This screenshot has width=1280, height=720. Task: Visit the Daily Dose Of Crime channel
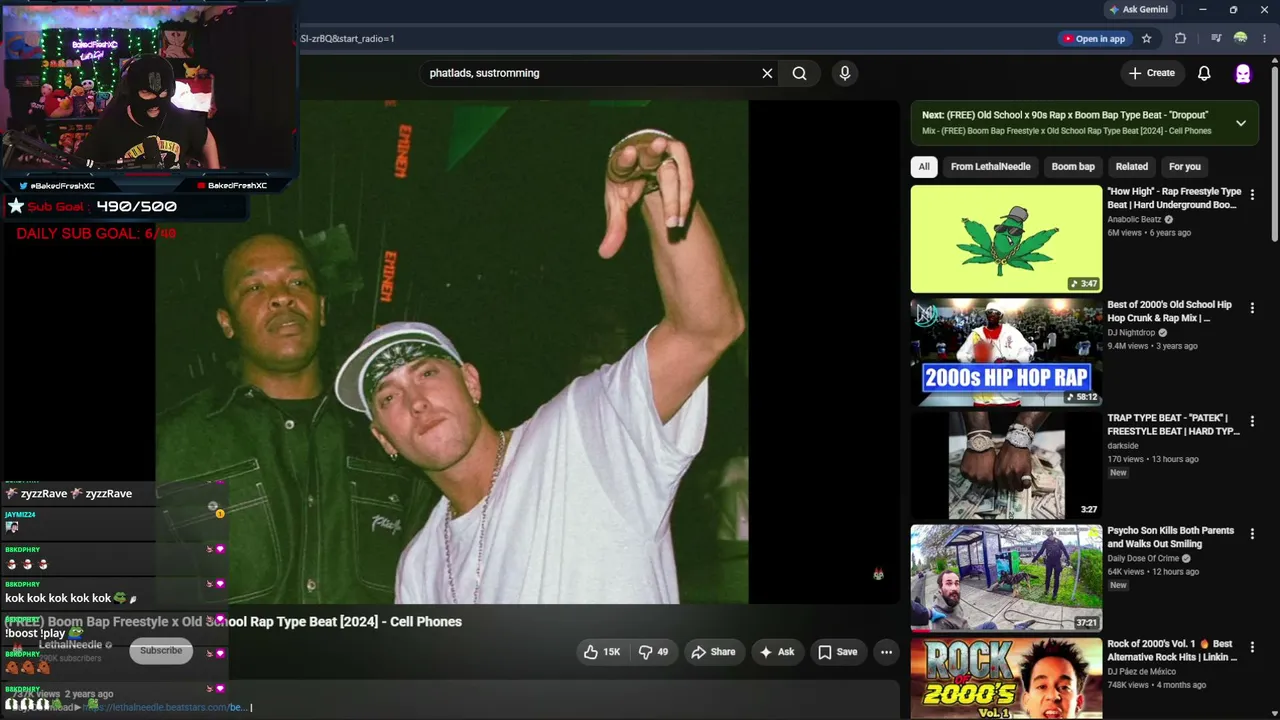pos(1143,558)
